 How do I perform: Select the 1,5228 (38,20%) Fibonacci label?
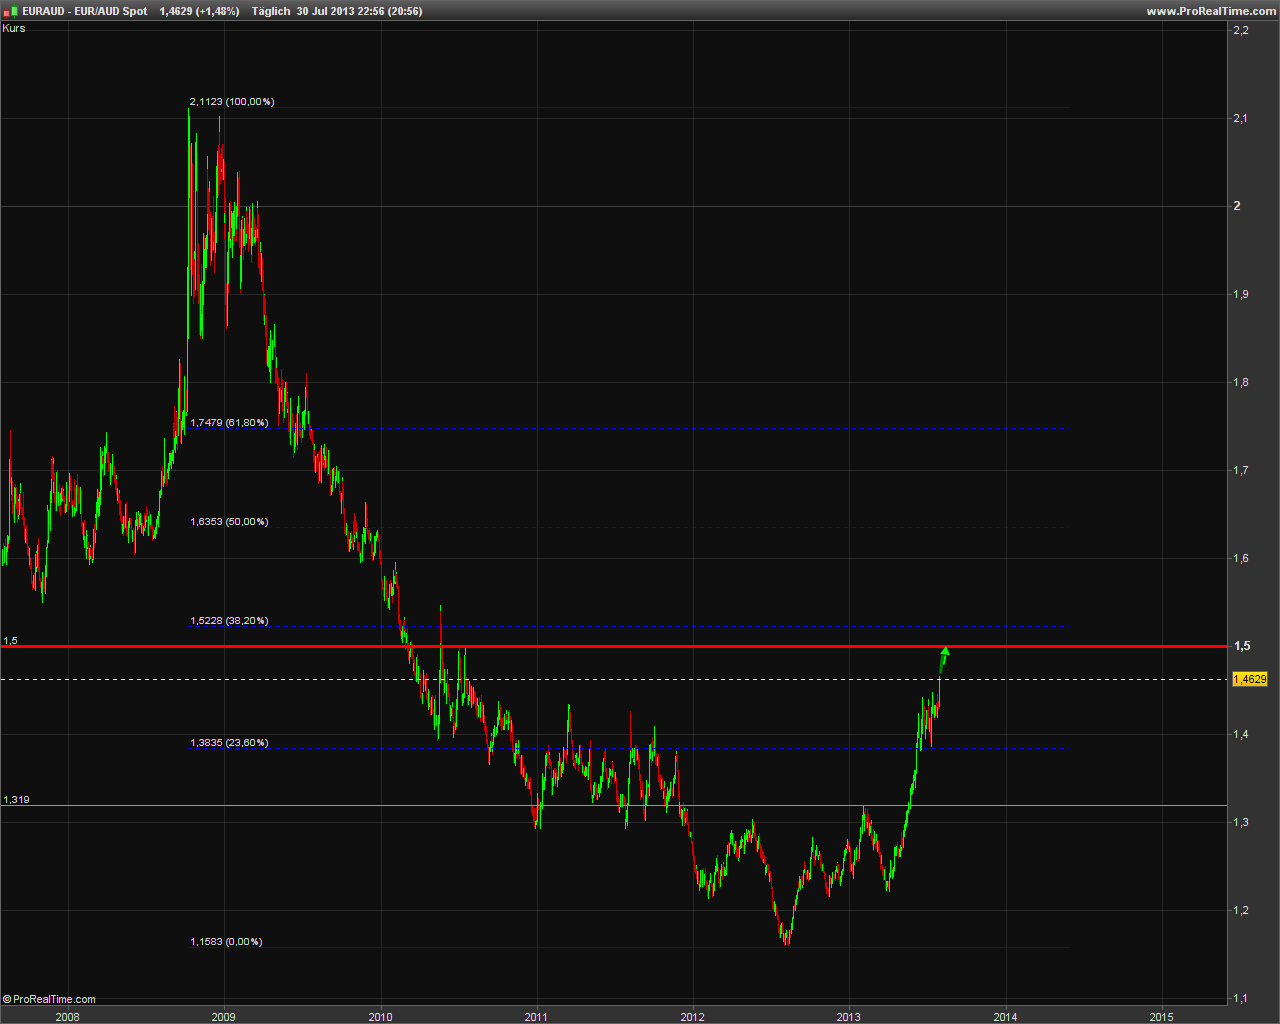[229, 621]
